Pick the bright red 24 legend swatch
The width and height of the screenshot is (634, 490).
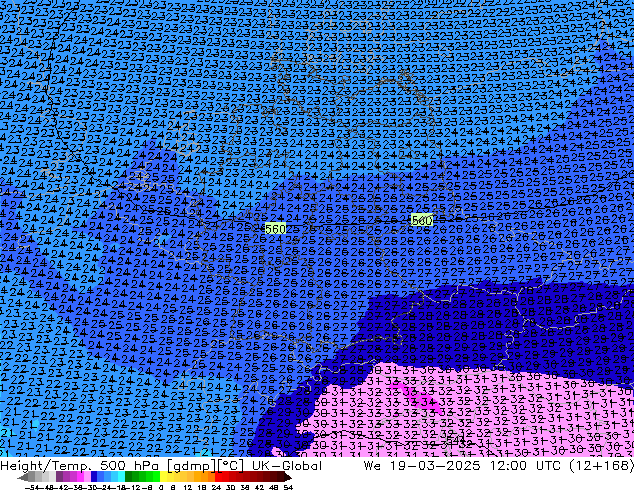pyautogui.click(x=218, y=476)
